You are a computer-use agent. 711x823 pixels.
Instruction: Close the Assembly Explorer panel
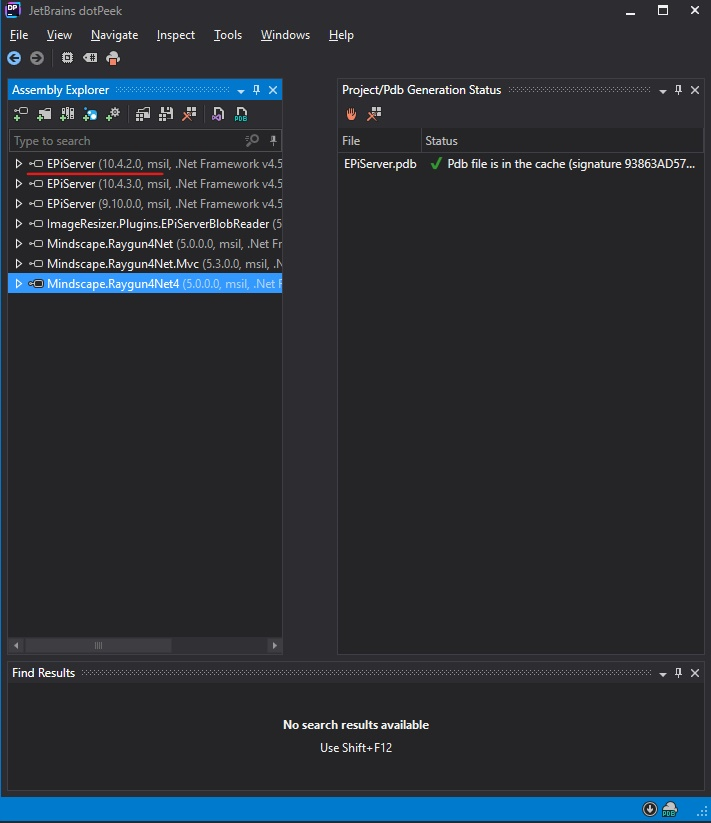click(273, 90)
